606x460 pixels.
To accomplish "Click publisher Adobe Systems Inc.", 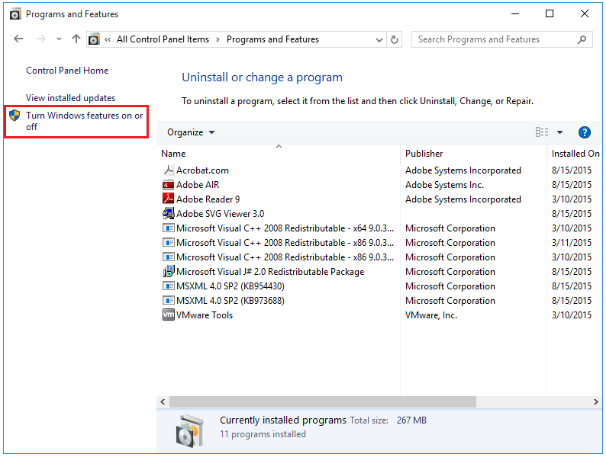I will (x=444, y=185).
